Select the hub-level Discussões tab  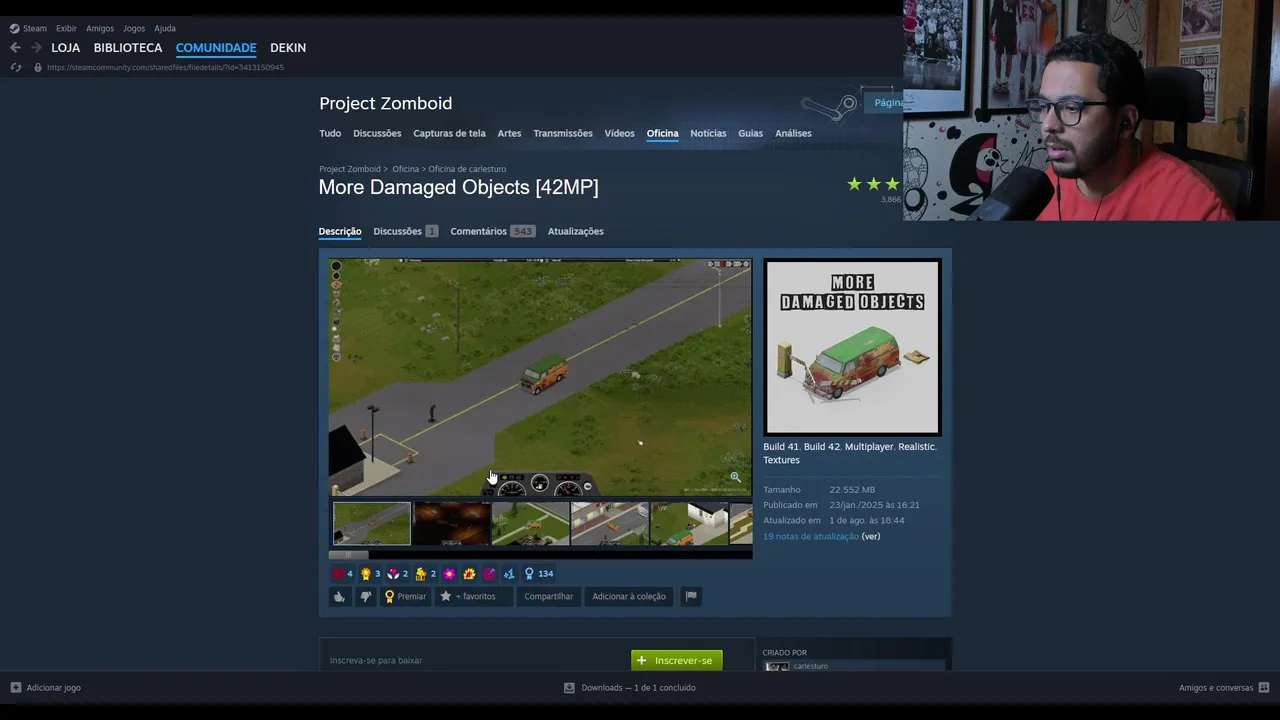click(x=377, y=133)
